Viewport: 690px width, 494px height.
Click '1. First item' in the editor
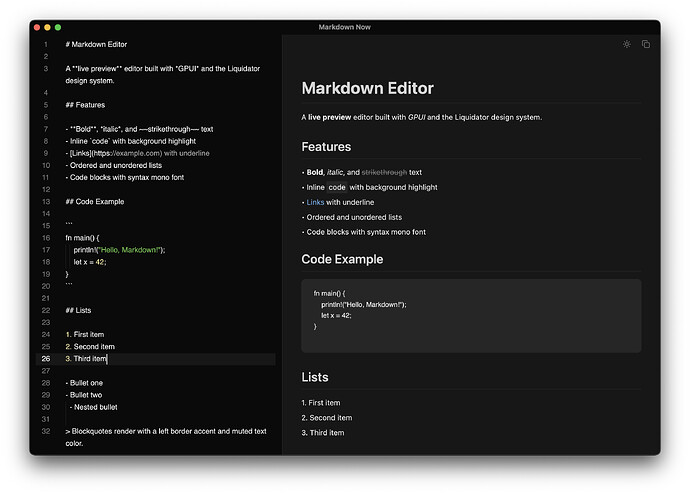(x=84, y=335)
